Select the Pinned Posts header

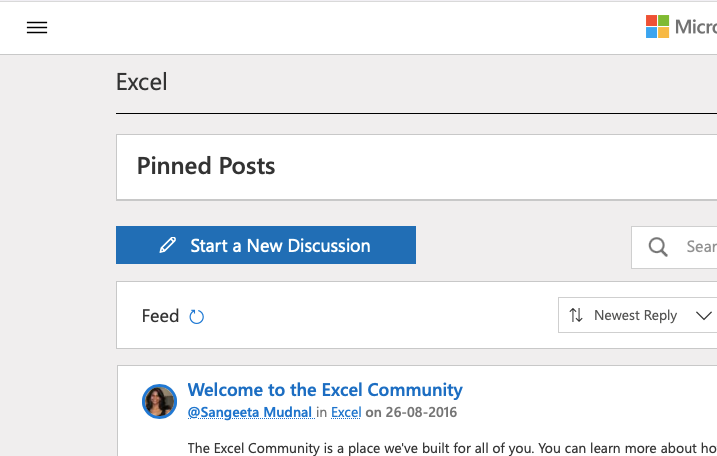[x=206, y=166]
